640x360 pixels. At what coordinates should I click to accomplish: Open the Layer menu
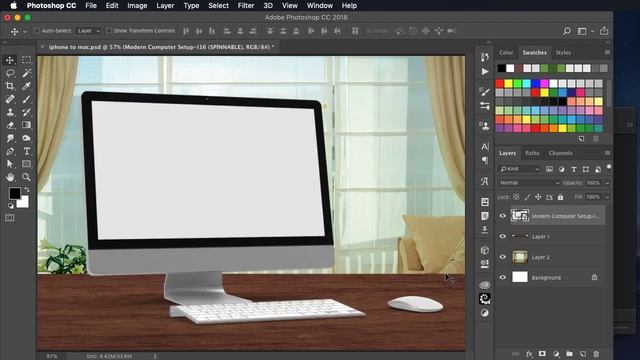click(x=165, y=6)
